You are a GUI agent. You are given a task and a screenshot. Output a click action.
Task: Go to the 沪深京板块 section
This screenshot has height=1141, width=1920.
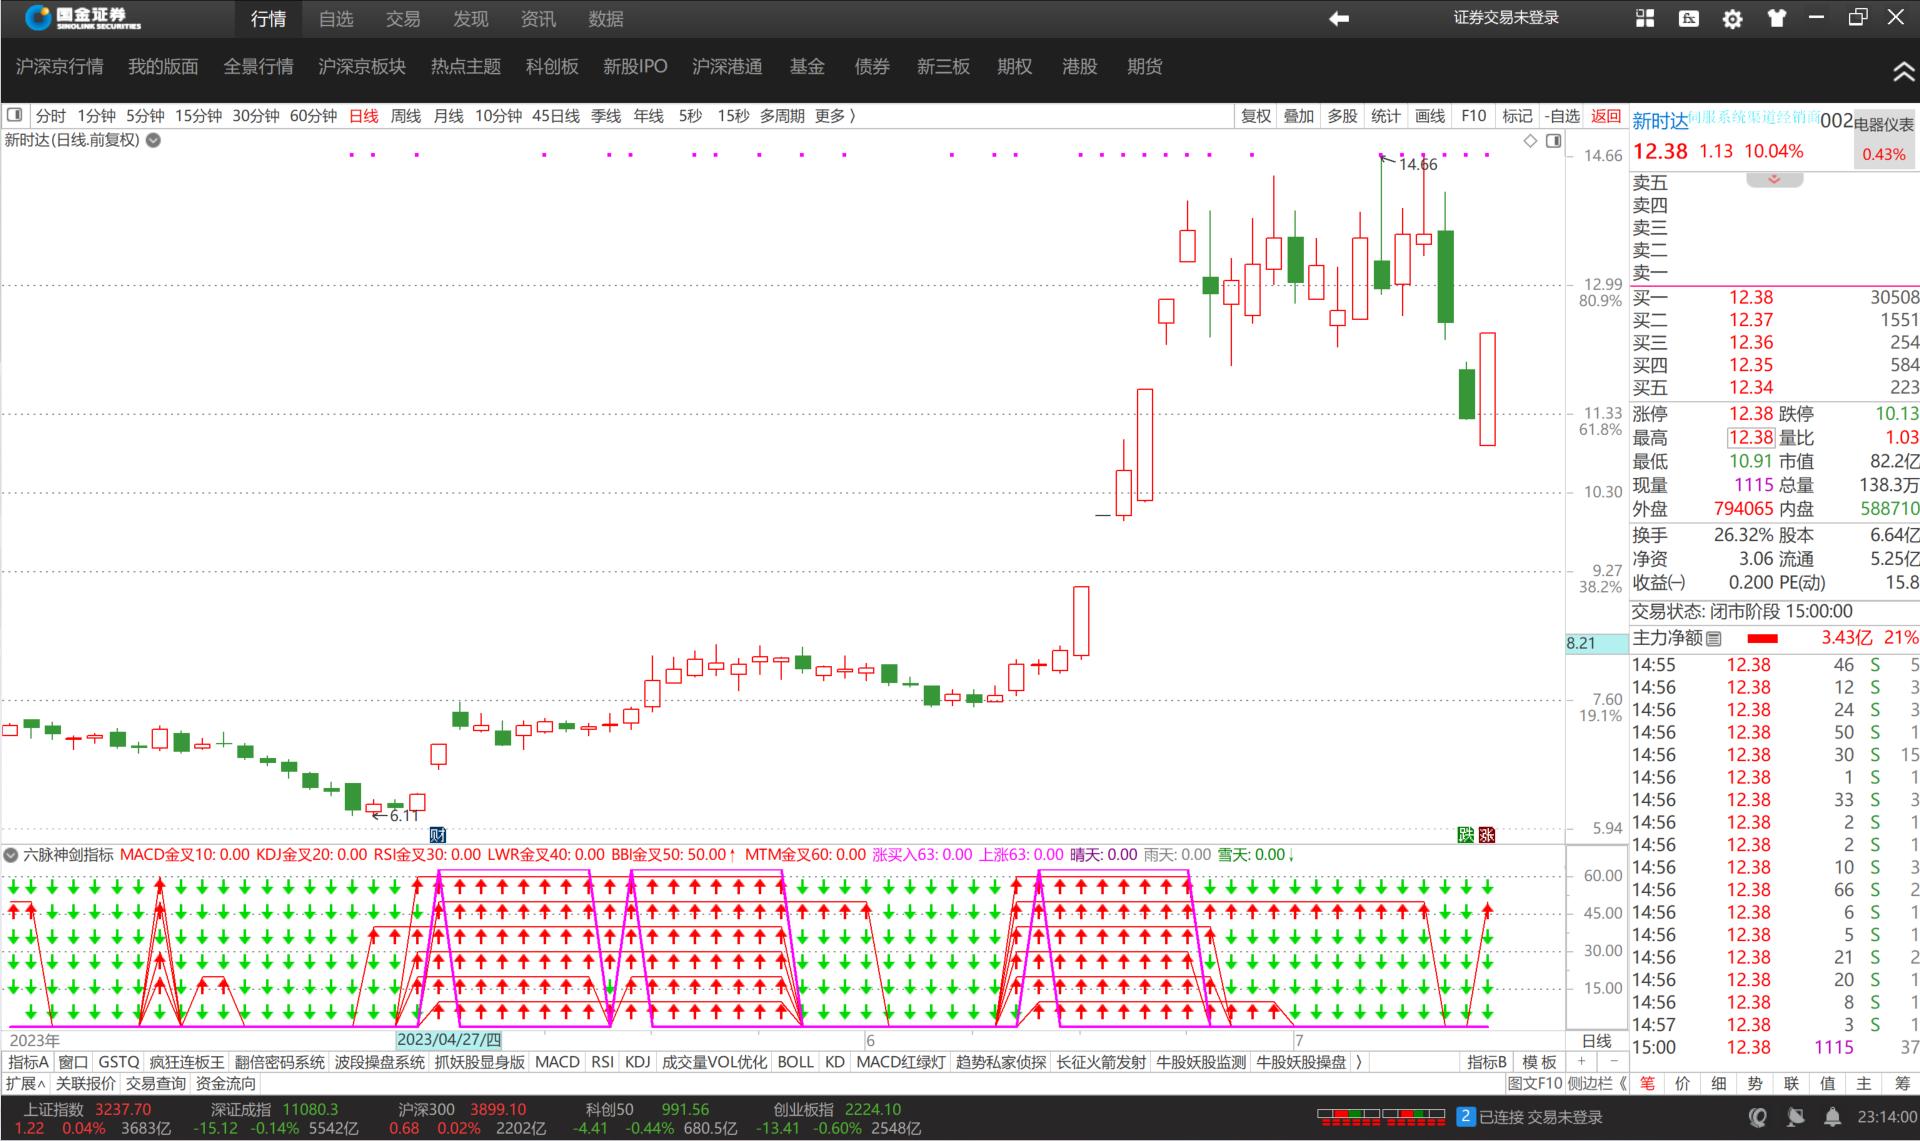click(362, 67)
